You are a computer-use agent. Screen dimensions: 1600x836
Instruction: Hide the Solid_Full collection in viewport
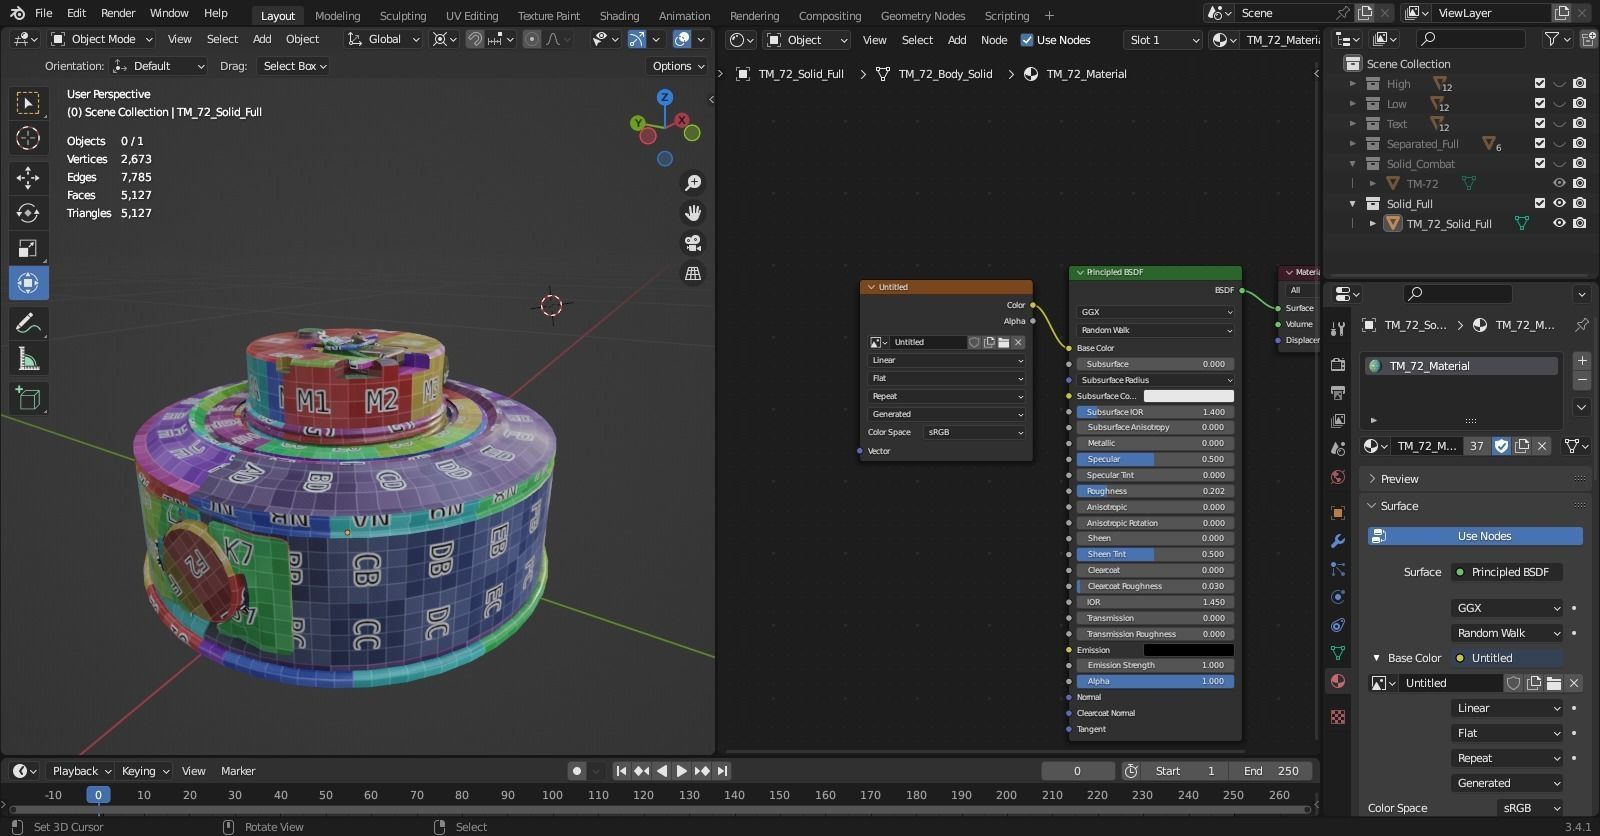click(1559, 204)
